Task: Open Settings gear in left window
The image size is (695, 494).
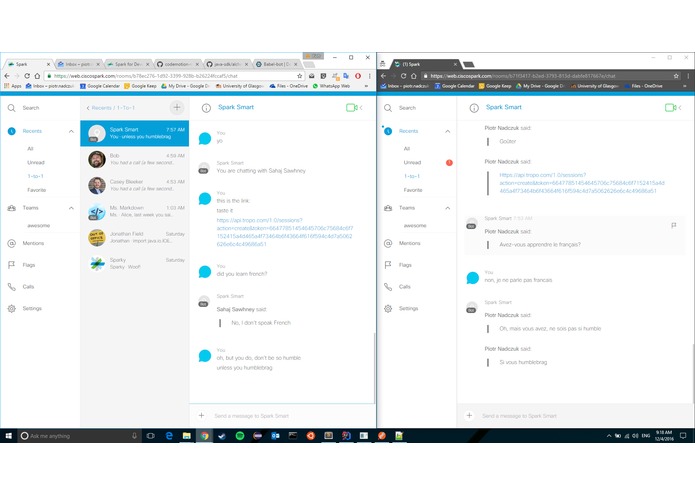Action: point(12,308)
